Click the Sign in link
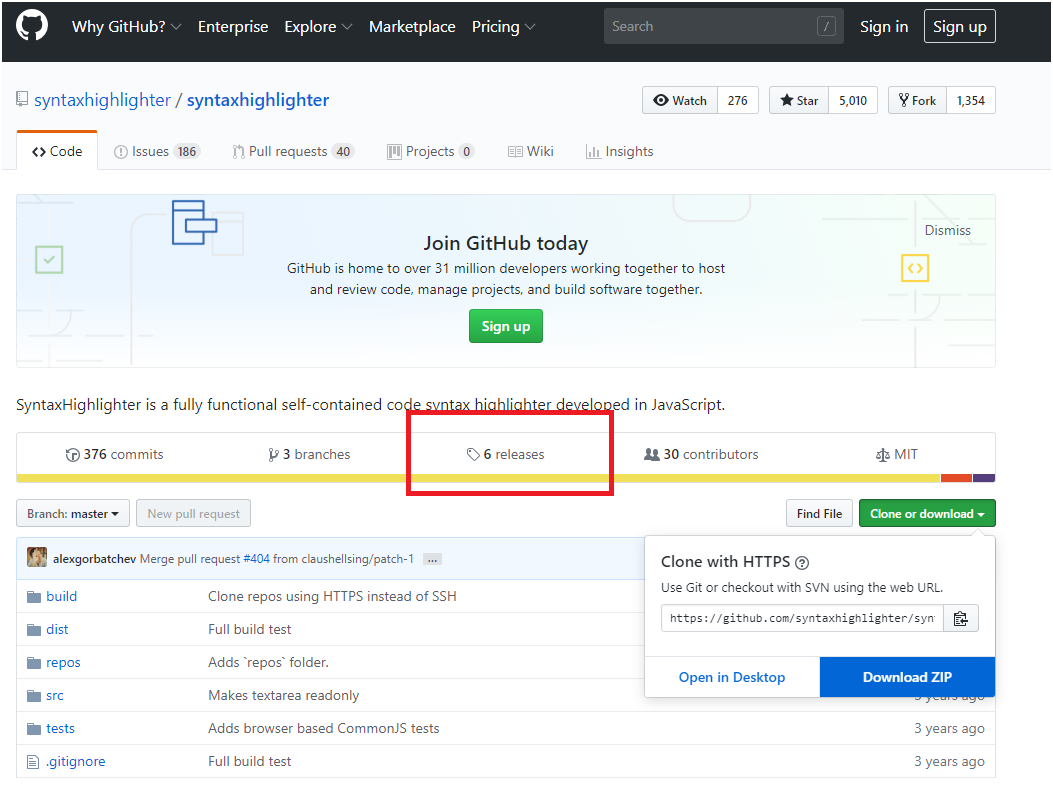 [884, 26]
